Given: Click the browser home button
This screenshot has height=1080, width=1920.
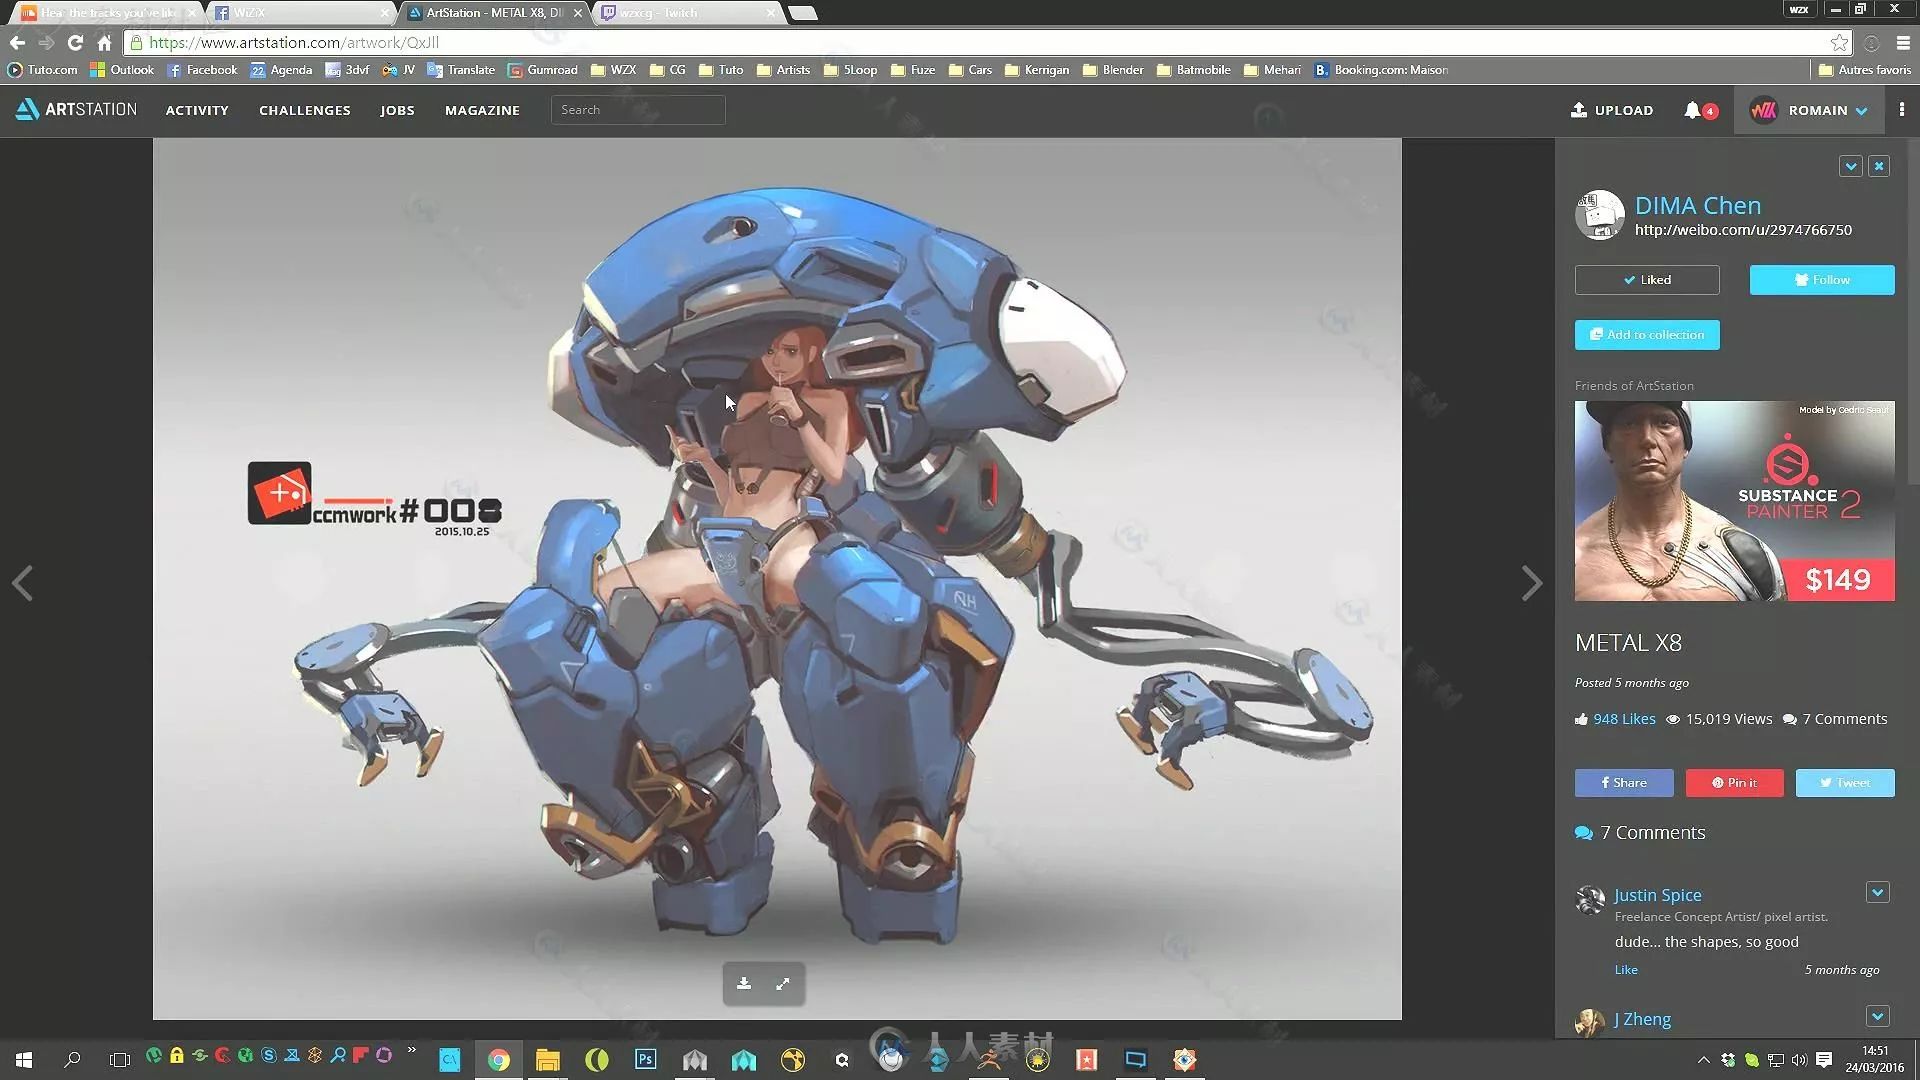Looking at the screenshot, I should click(x=104, y=42).
